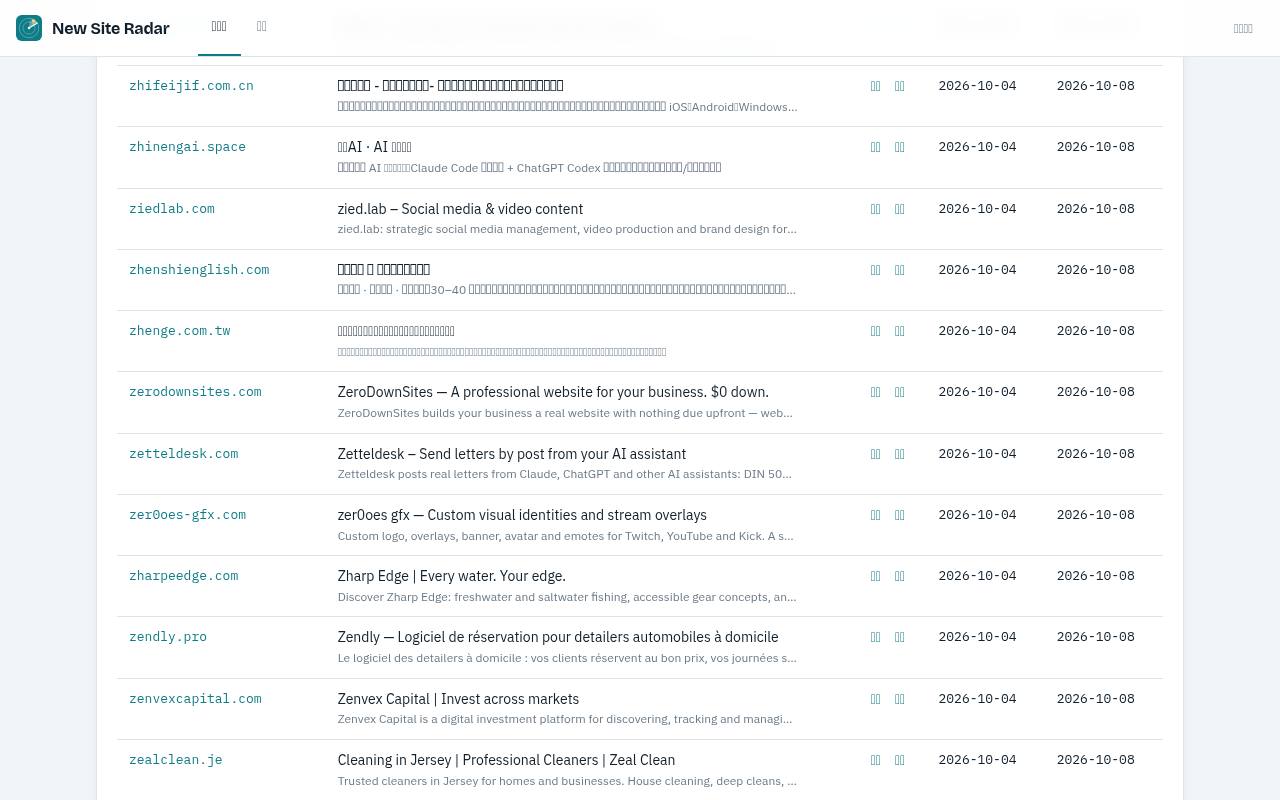
Task: Open the zer0oes-gfx.com domain link
Action: point(187,515)
